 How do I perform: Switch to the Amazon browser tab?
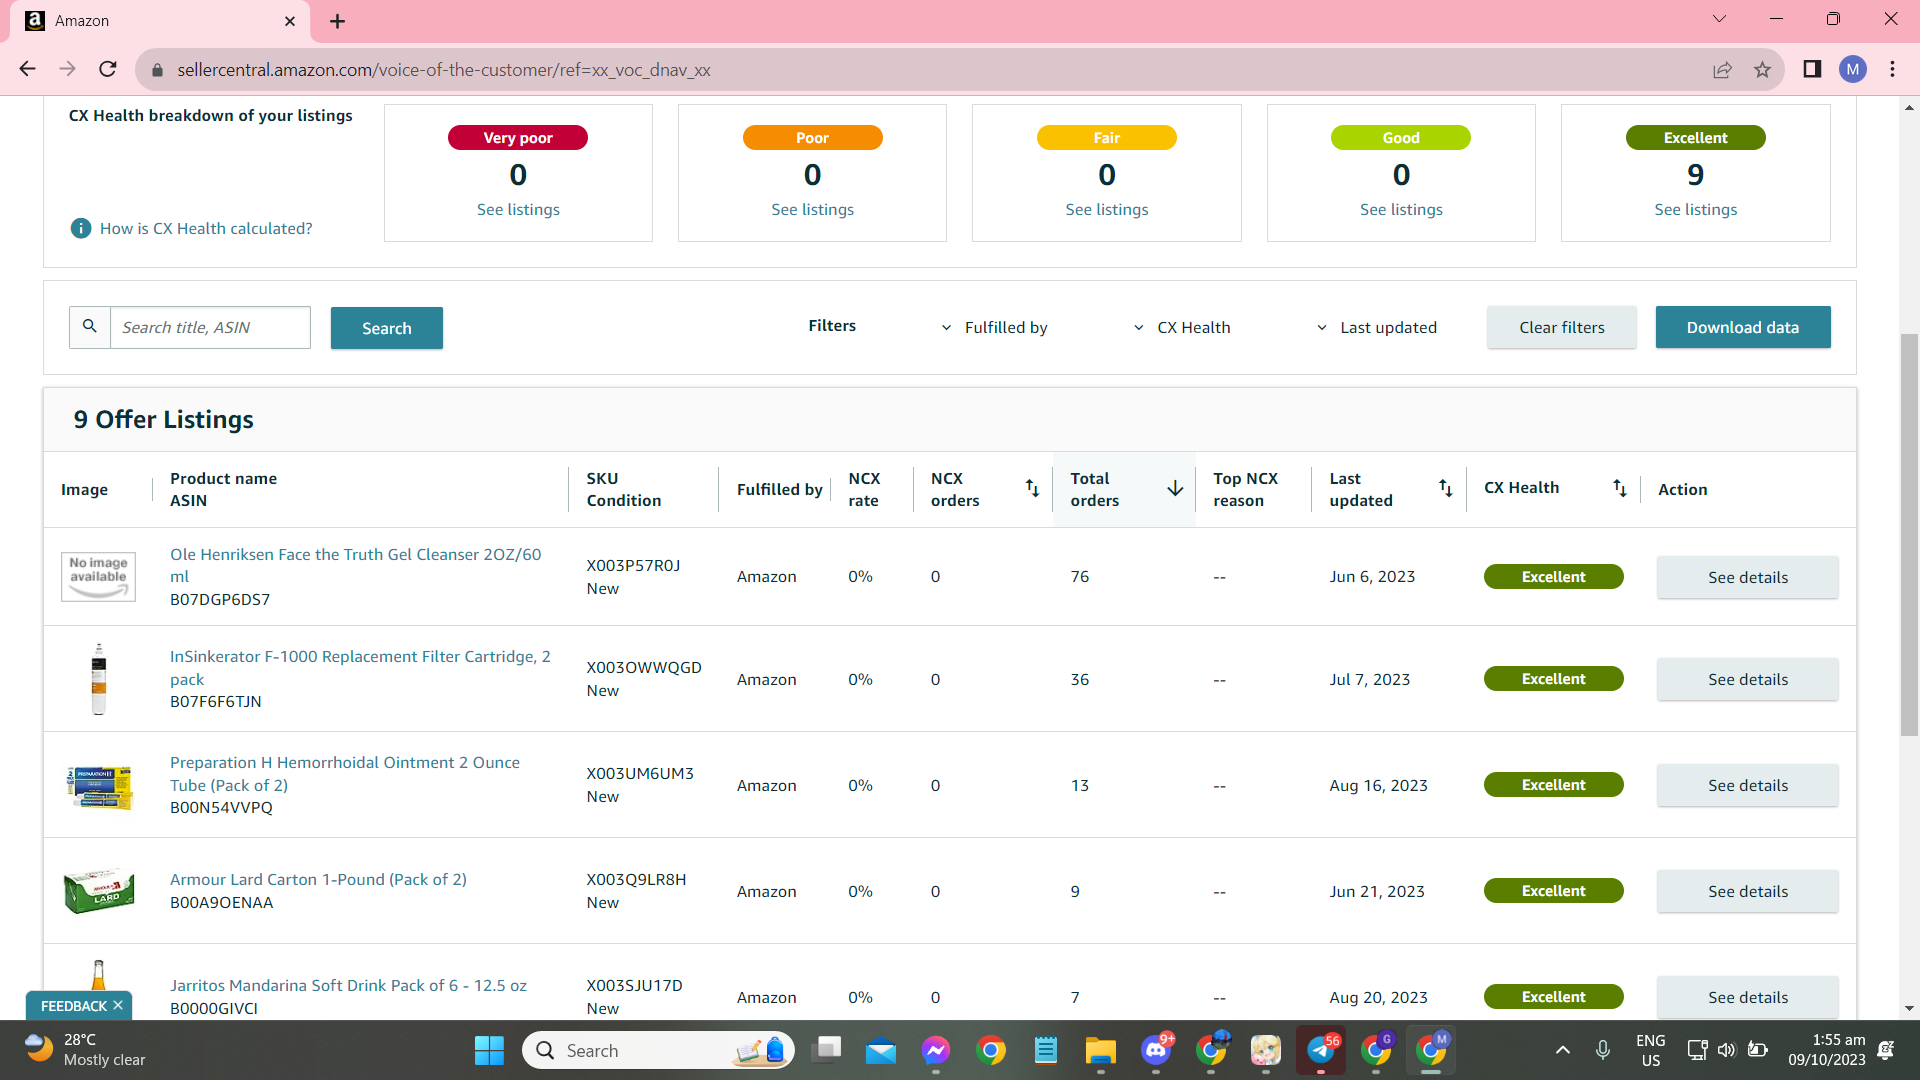point(160,21)
